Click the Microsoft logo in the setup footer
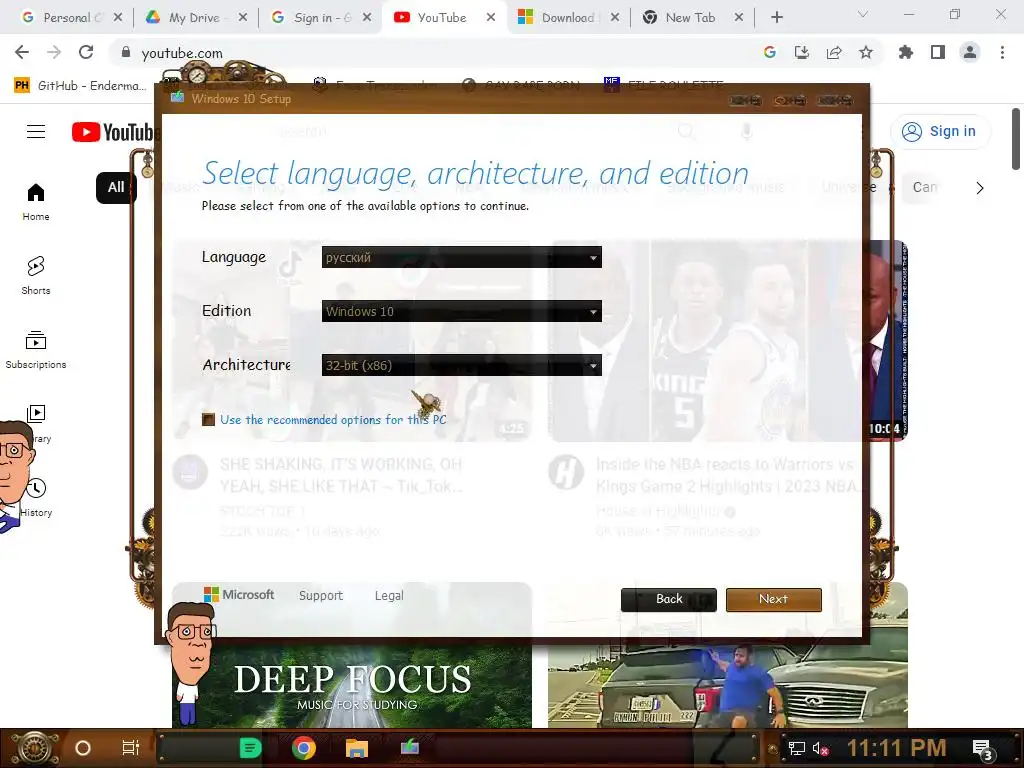1024x768 pixels. click(239, 595)
